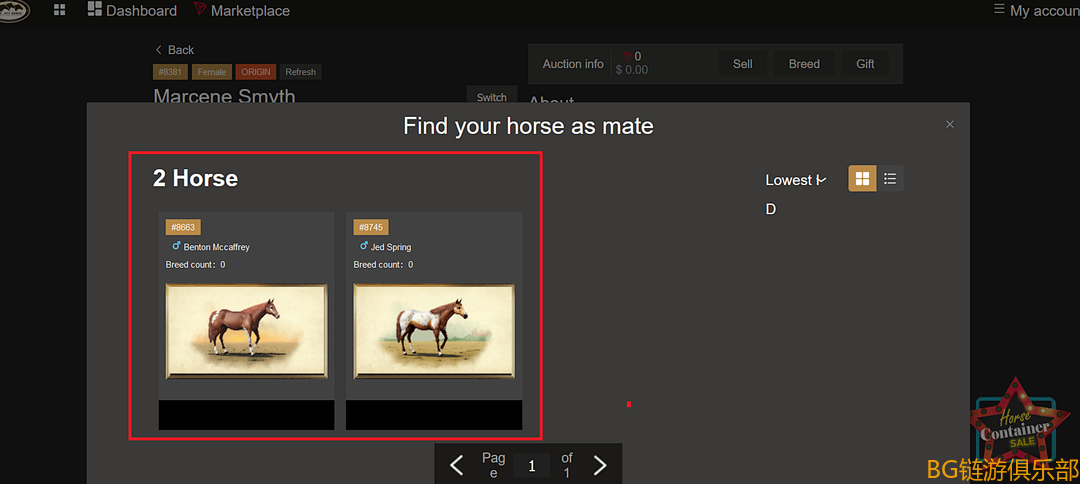Click male icon next to Jed Spring
Screen dimensions: 1080x484
(x=364, y=246)
